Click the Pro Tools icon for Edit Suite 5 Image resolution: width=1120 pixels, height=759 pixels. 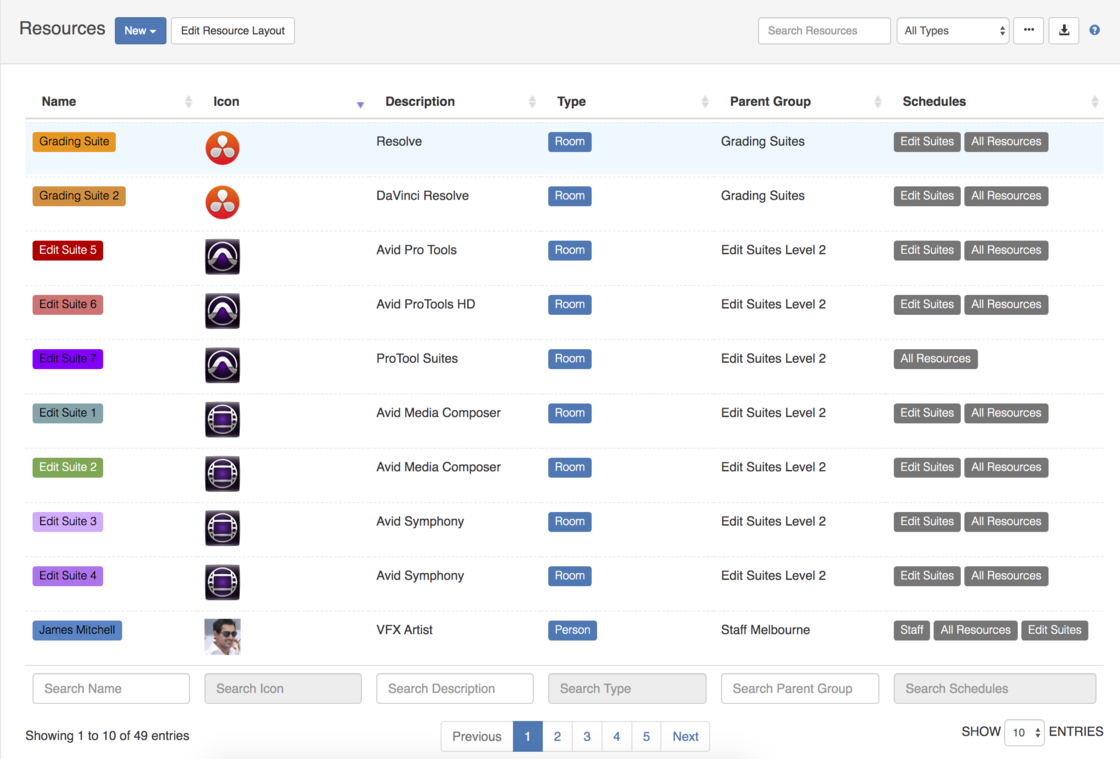pos(222,257)
